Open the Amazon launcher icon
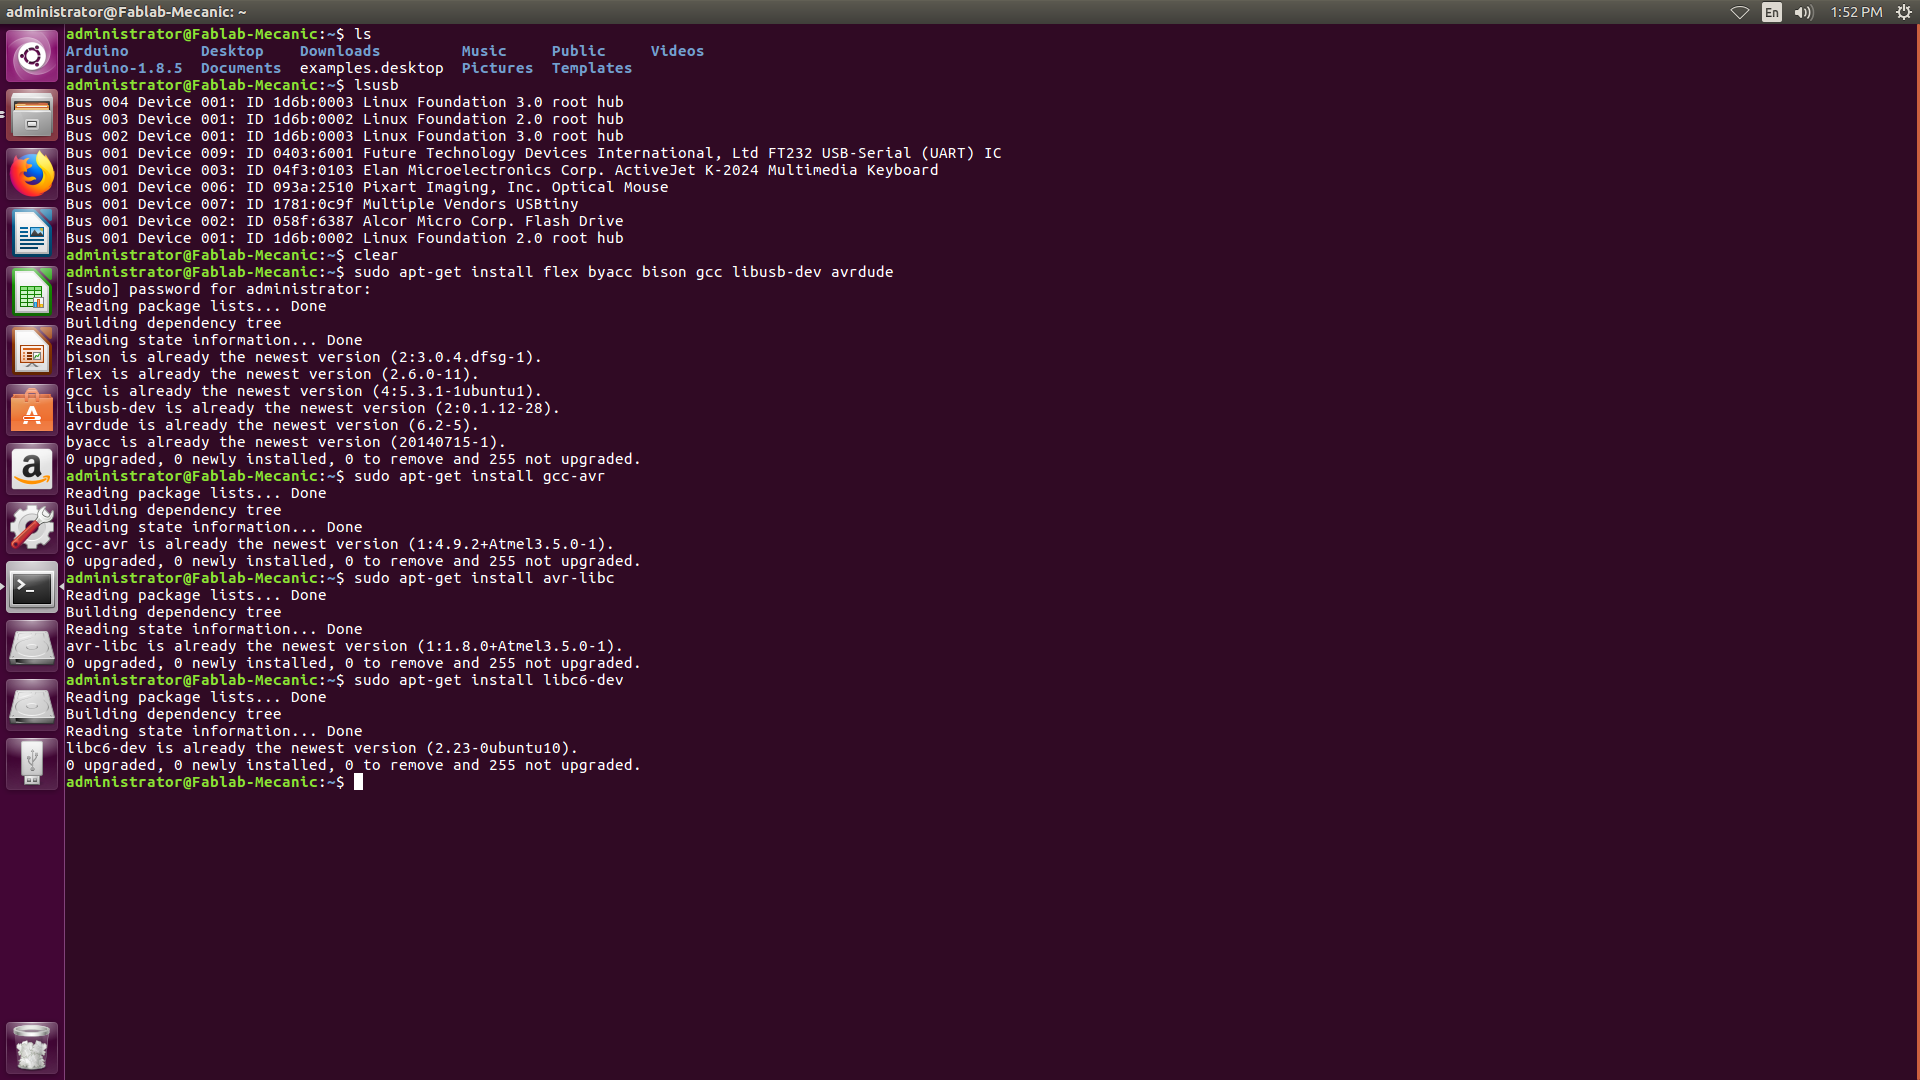The width and height of the screenshot is (1920, 1080). [x=32, y=469]
